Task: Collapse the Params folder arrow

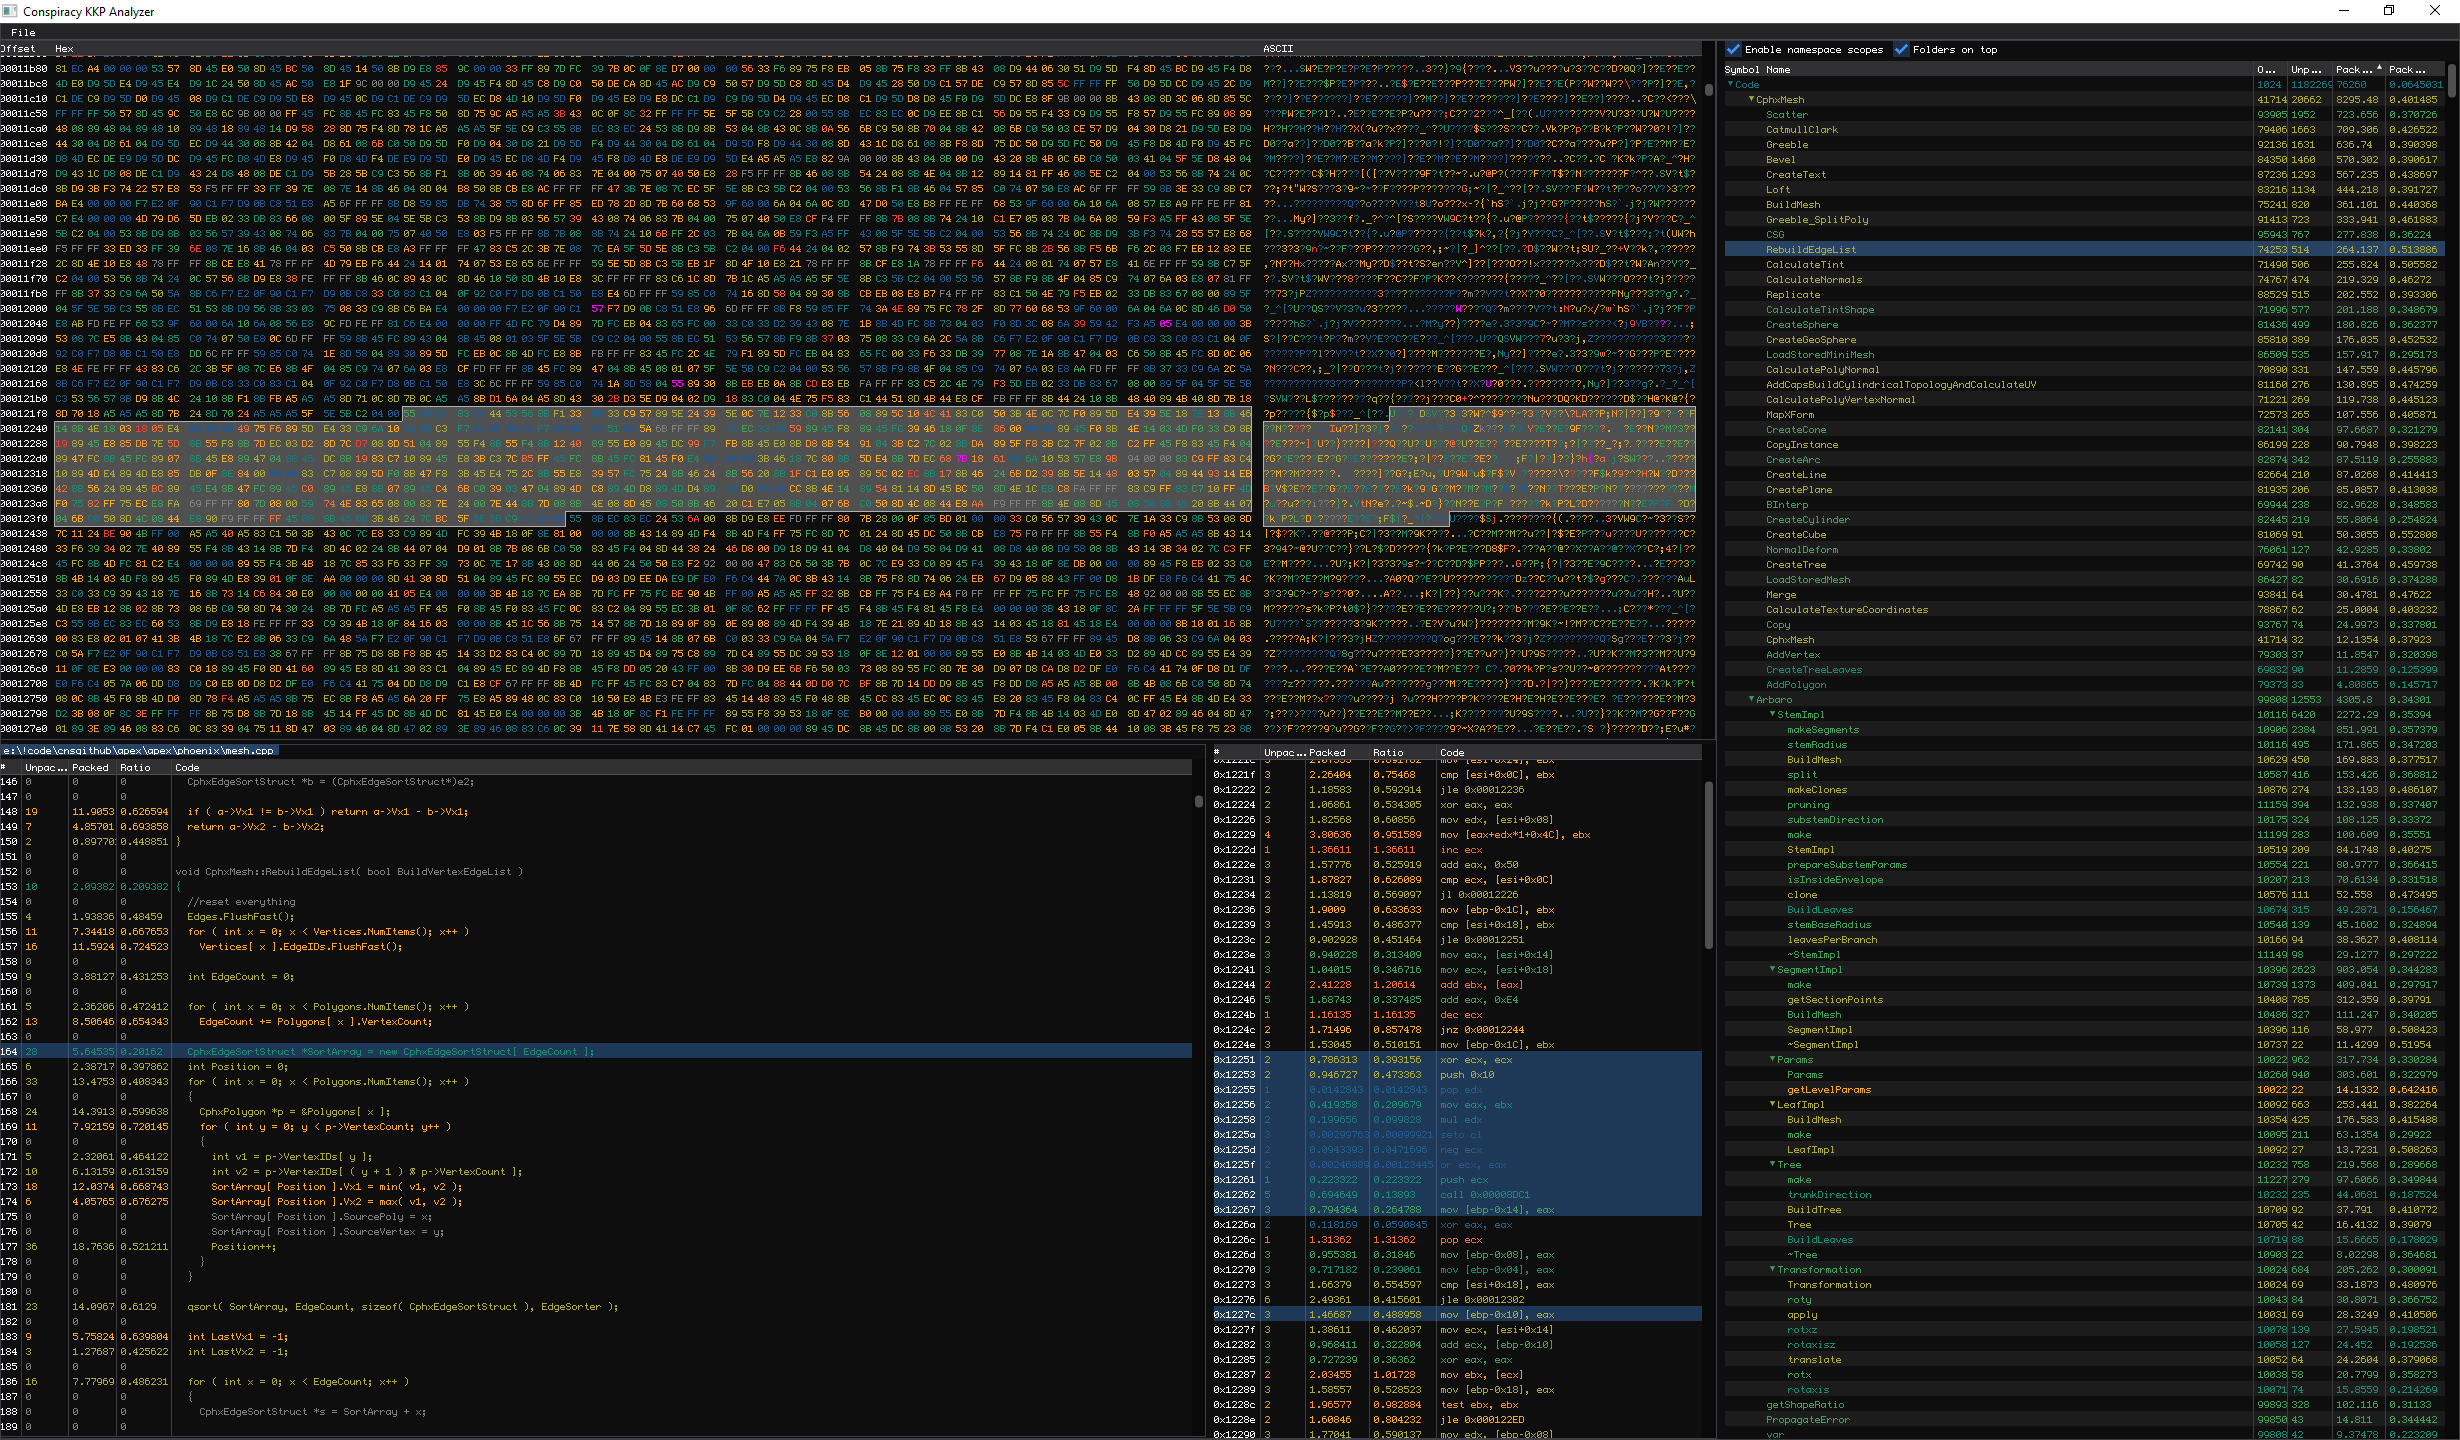Action: 1773,1059
